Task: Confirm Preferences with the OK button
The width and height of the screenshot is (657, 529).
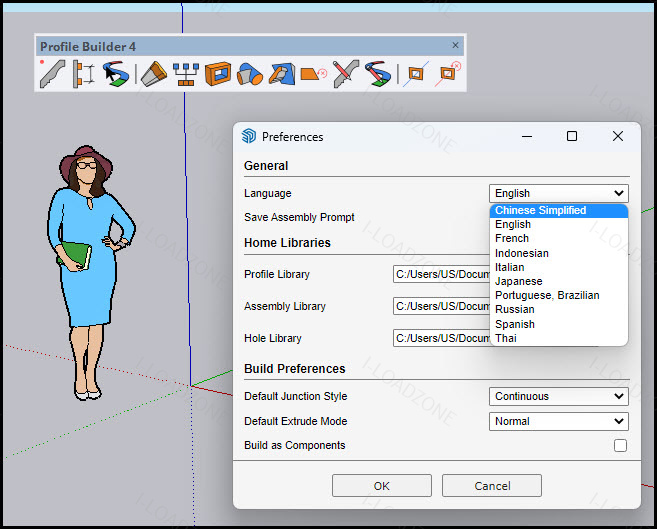Action: [382, 486]
